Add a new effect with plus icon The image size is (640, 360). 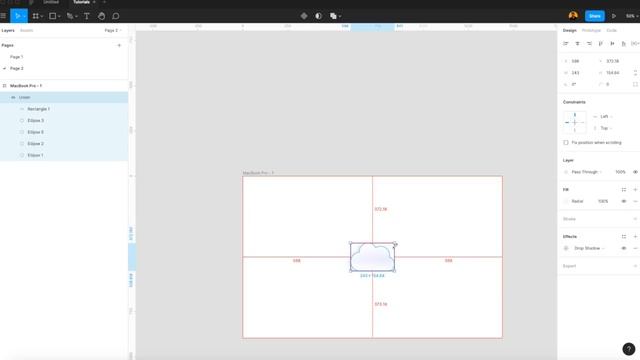pyautogui.click(x=635, y=236)
